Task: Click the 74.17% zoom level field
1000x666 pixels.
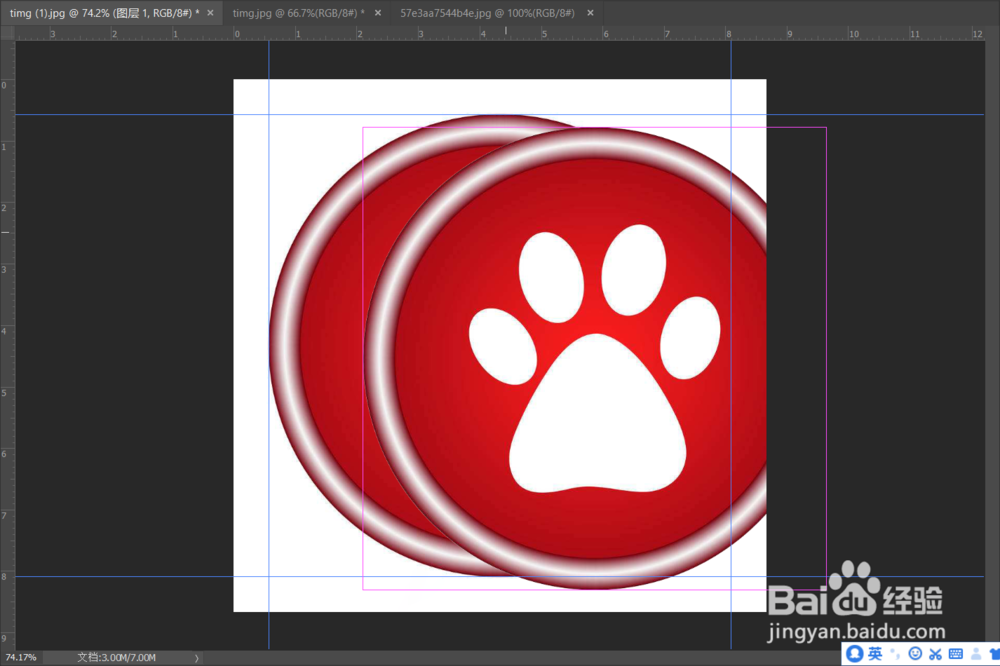Action: click(x=21, y=657)
